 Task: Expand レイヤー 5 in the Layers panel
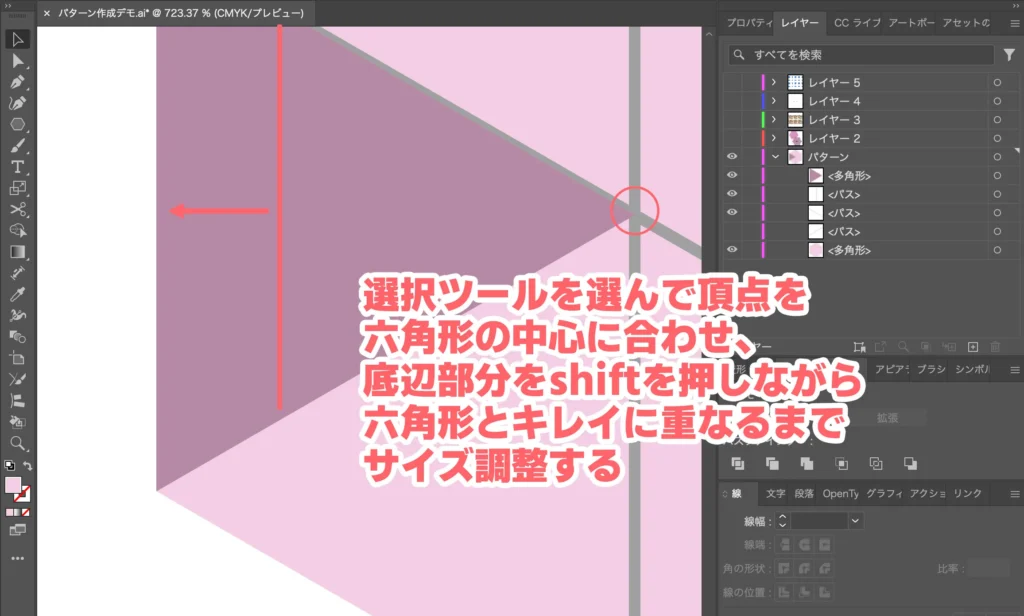(772, 83)
